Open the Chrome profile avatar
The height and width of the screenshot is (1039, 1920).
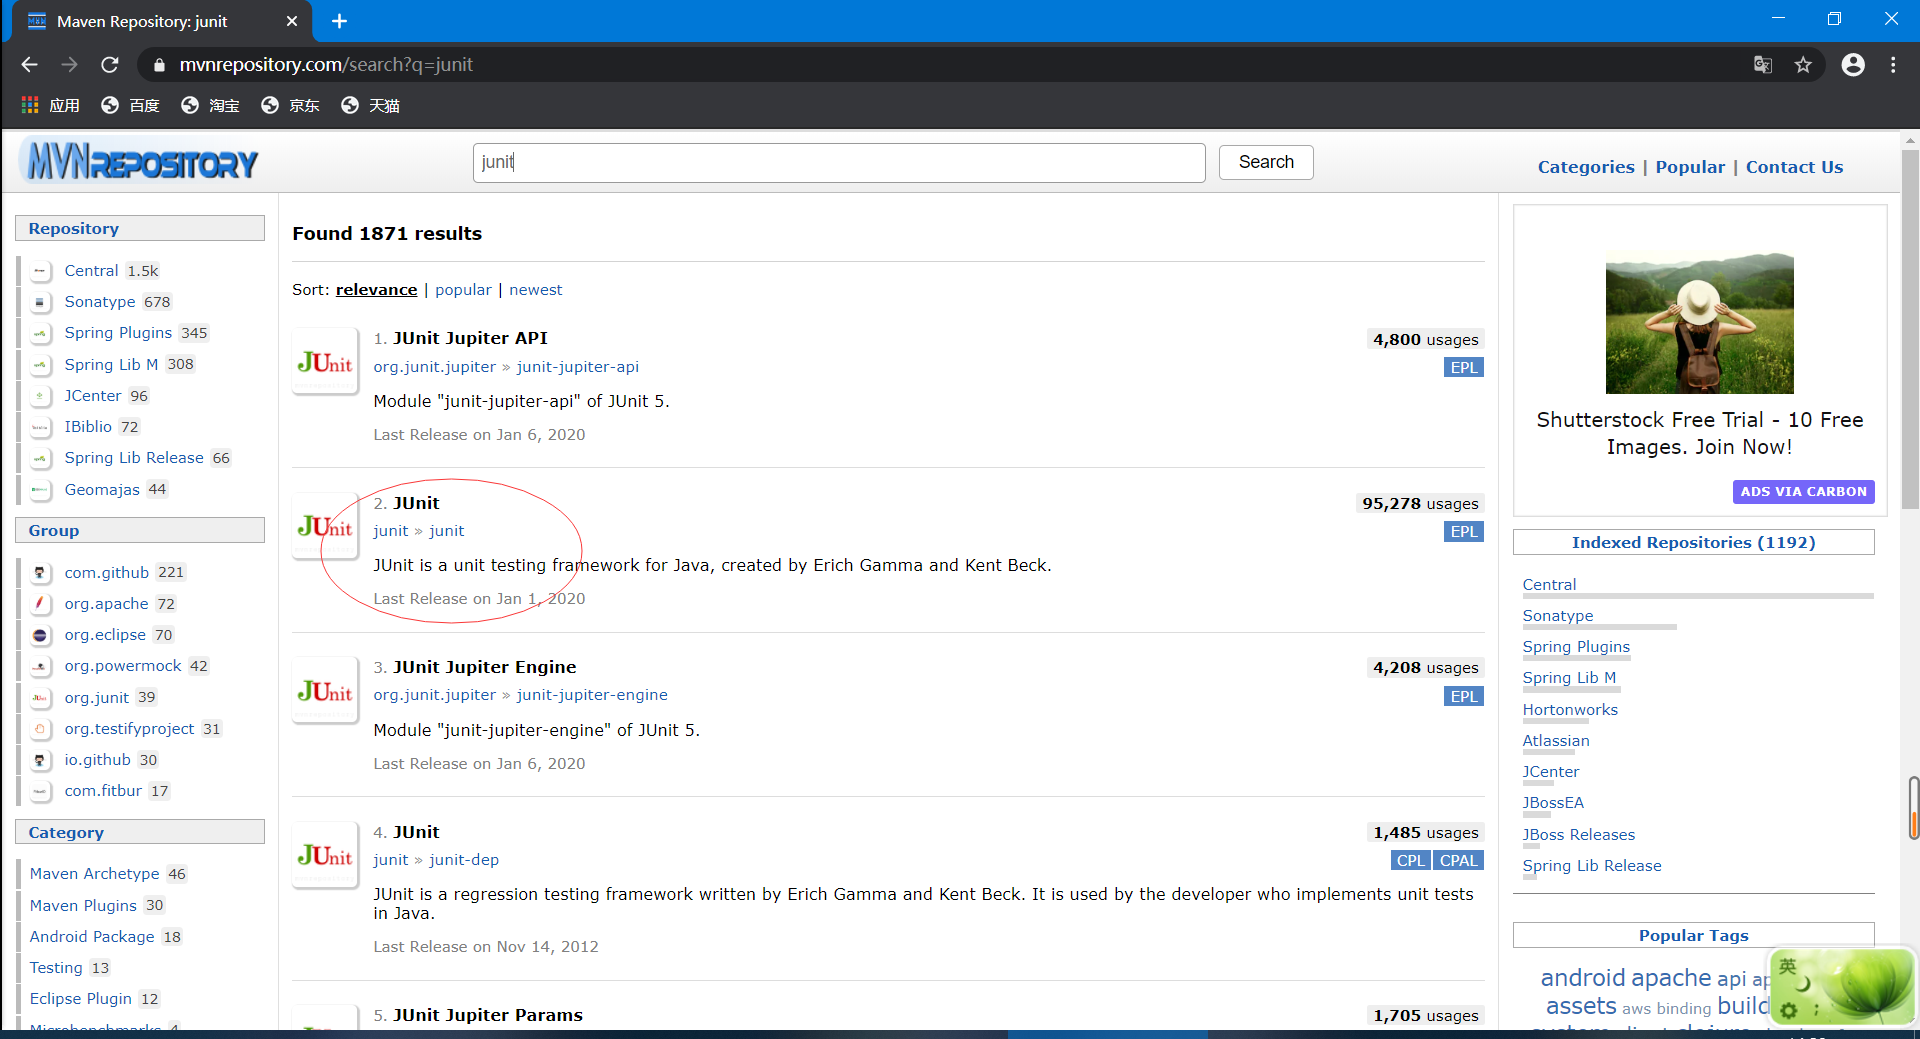click(x=1853, y=65)
